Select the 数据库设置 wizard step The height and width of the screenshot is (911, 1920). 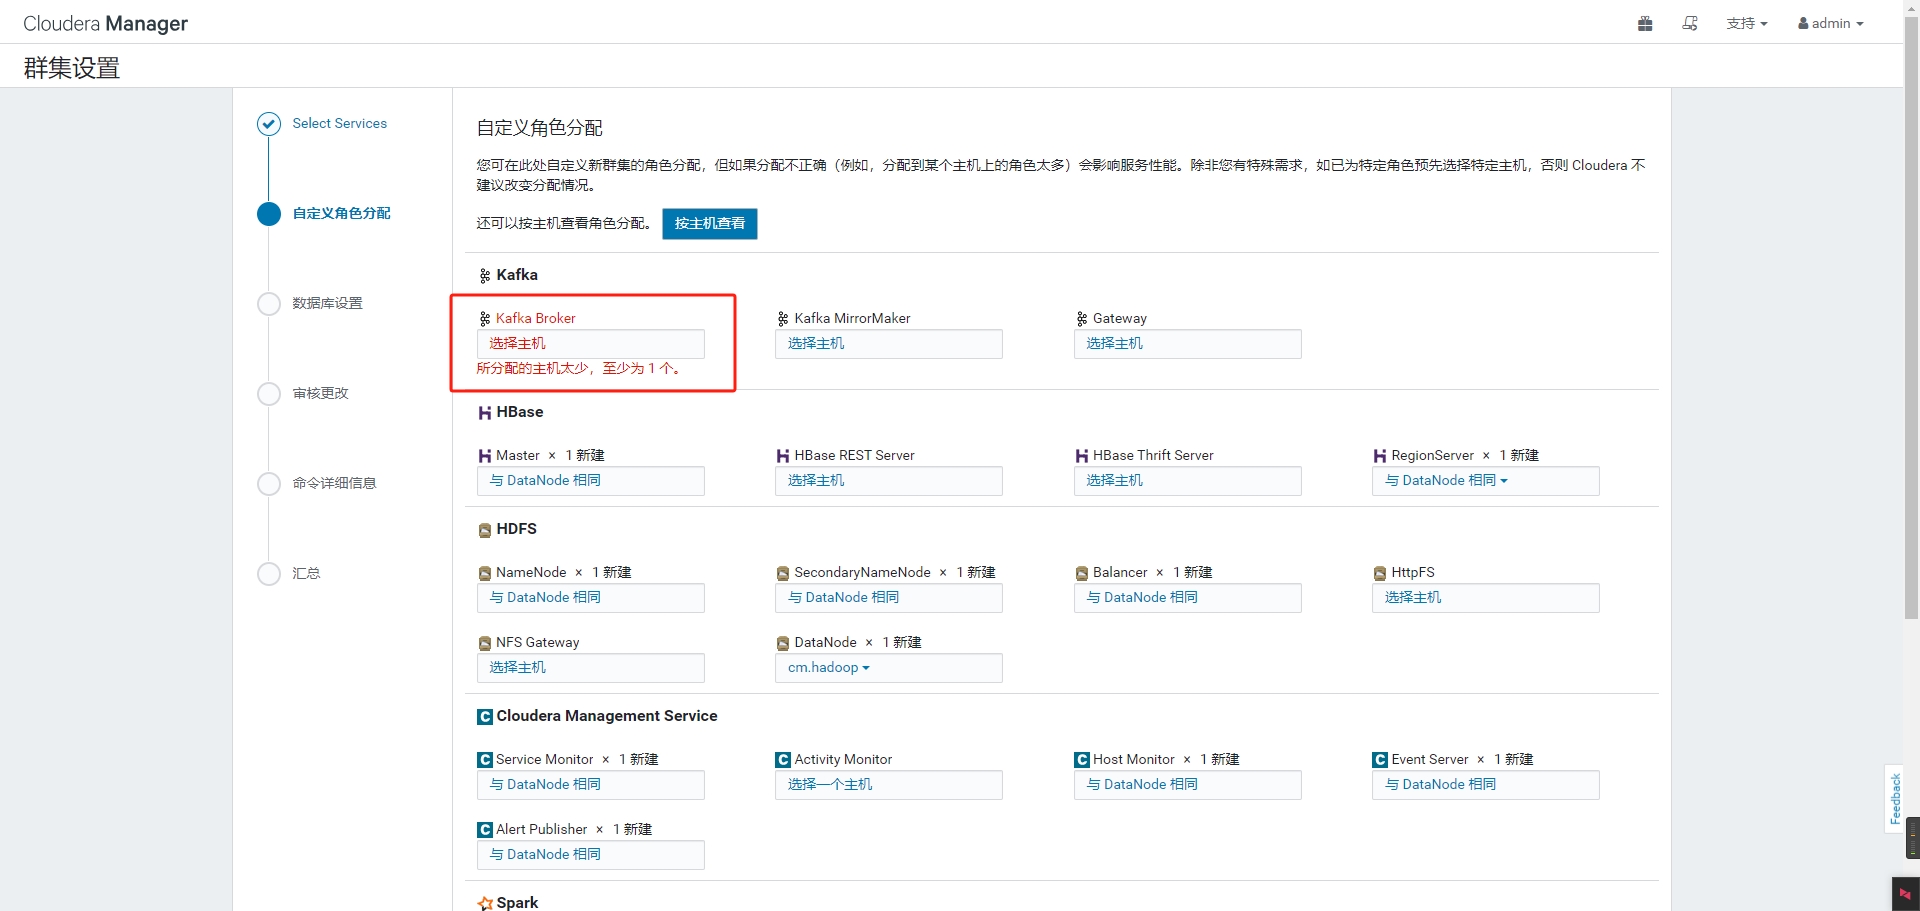(327, 303)
